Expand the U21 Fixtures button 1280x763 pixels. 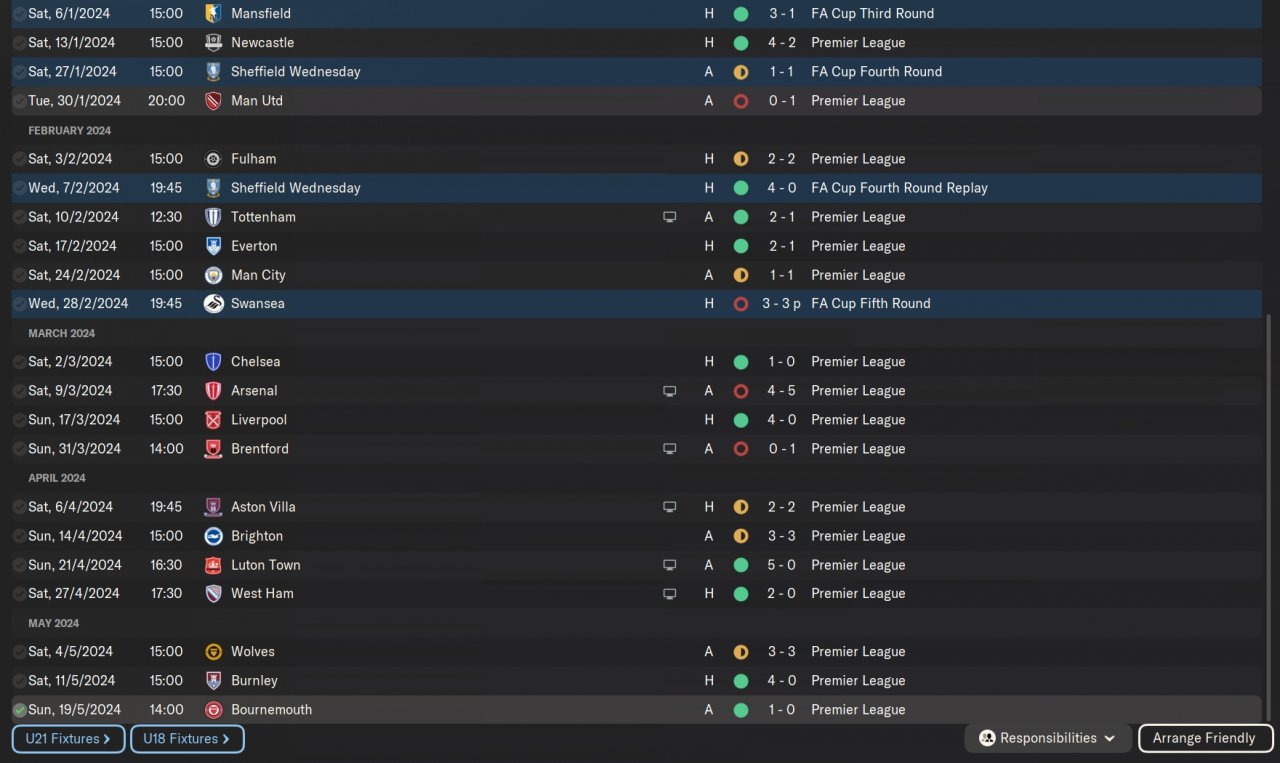click(68, 739)
